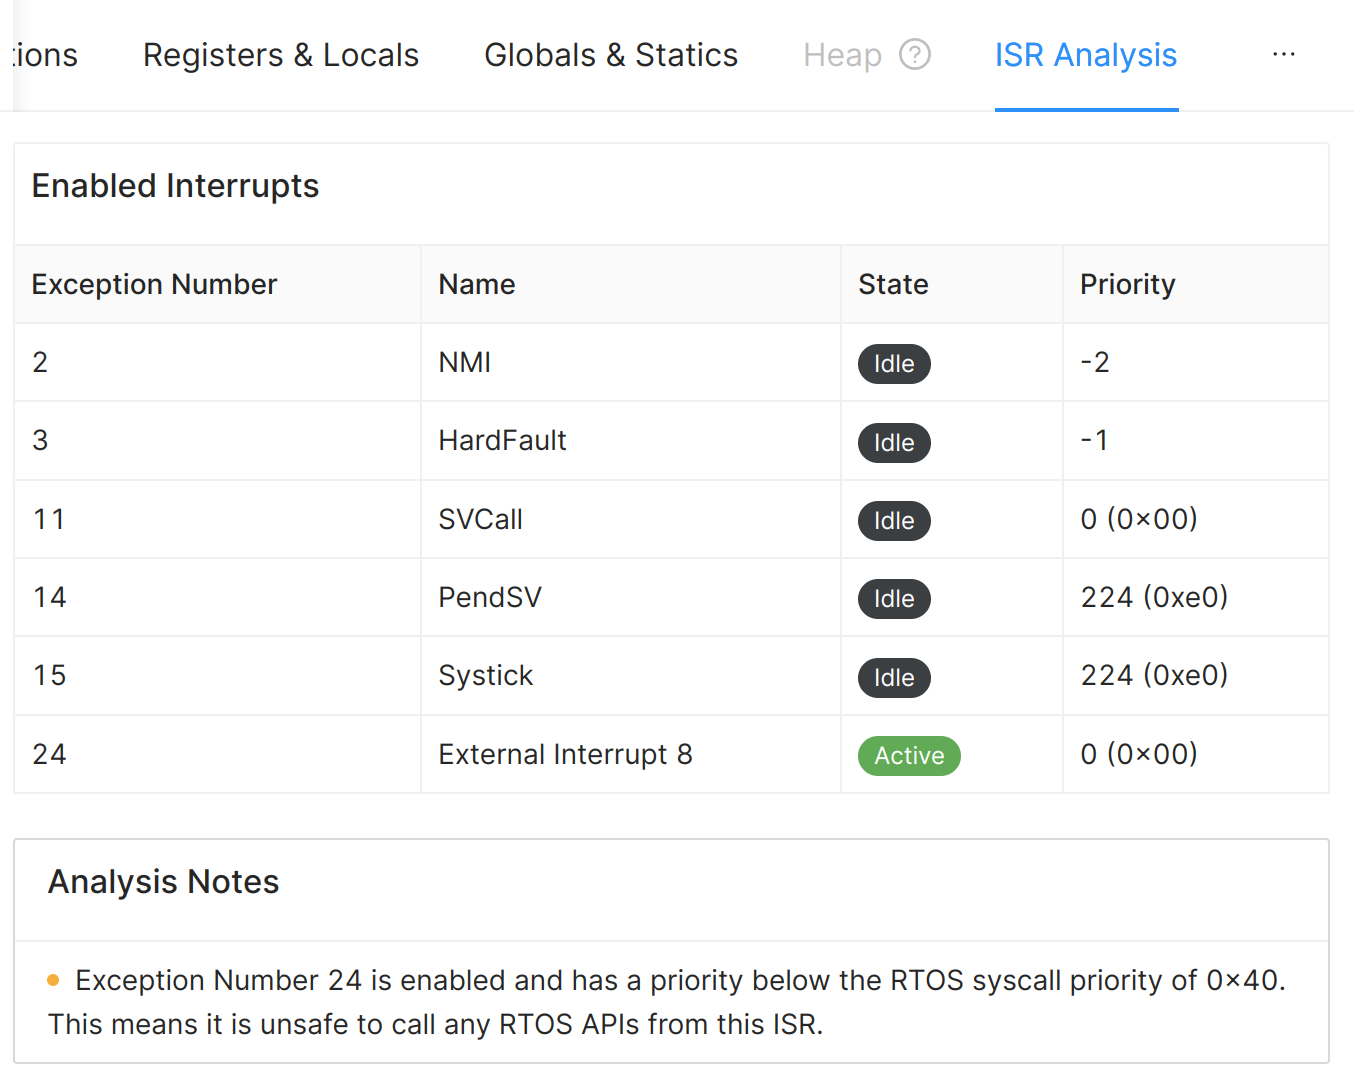
Task: Click the Enabled Interrupts section header
Action: click(x=175, y=186)
